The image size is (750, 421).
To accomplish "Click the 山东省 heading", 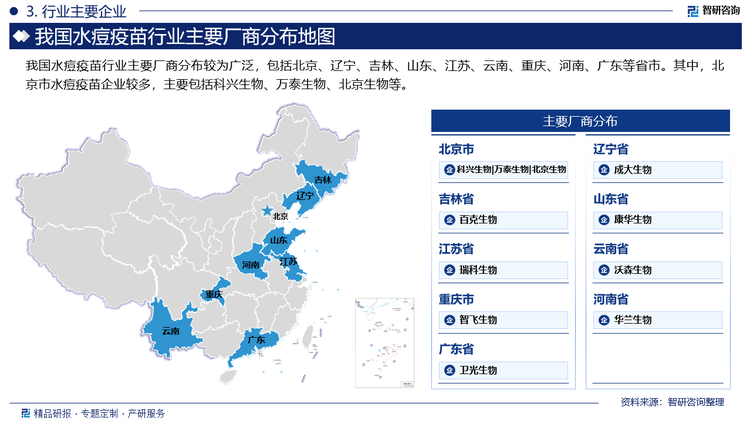I will click(x=611, y=199).
